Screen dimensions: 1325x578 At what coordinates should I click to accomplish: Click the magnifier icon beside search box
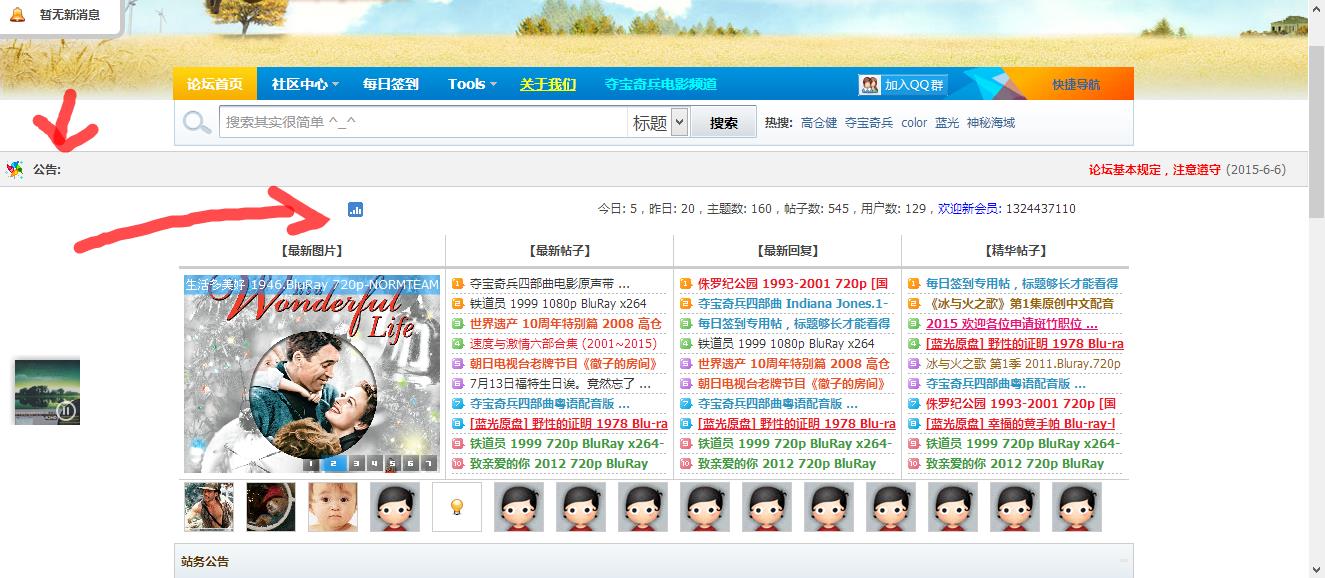coord(197,122)
